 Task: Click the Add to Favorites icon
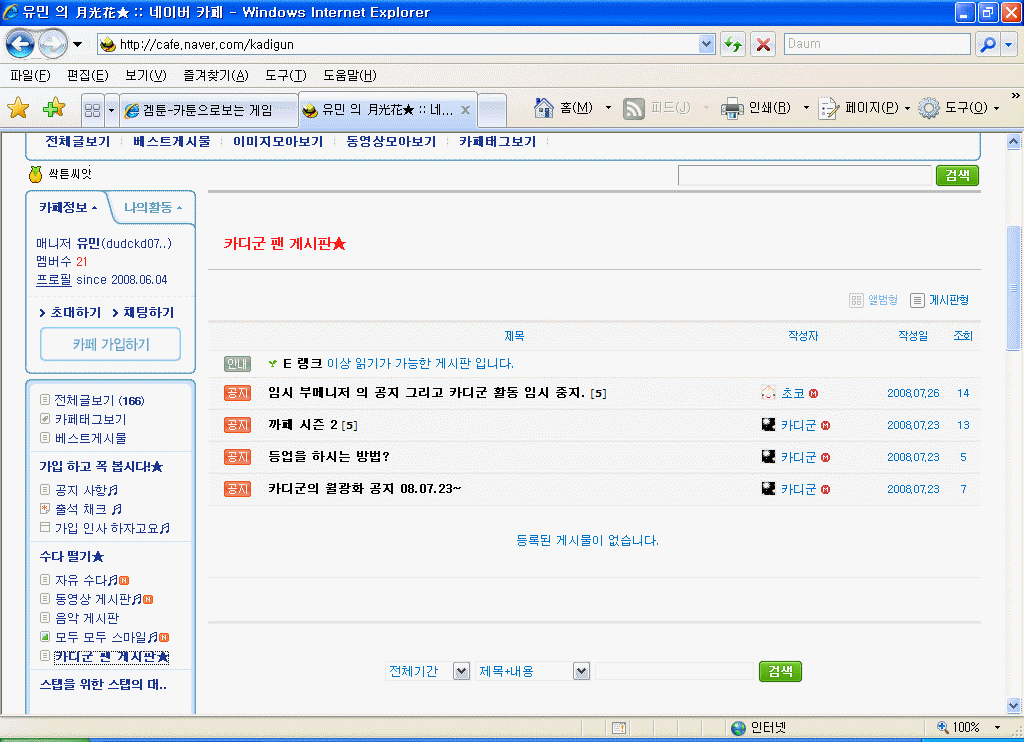coord(54,108)
